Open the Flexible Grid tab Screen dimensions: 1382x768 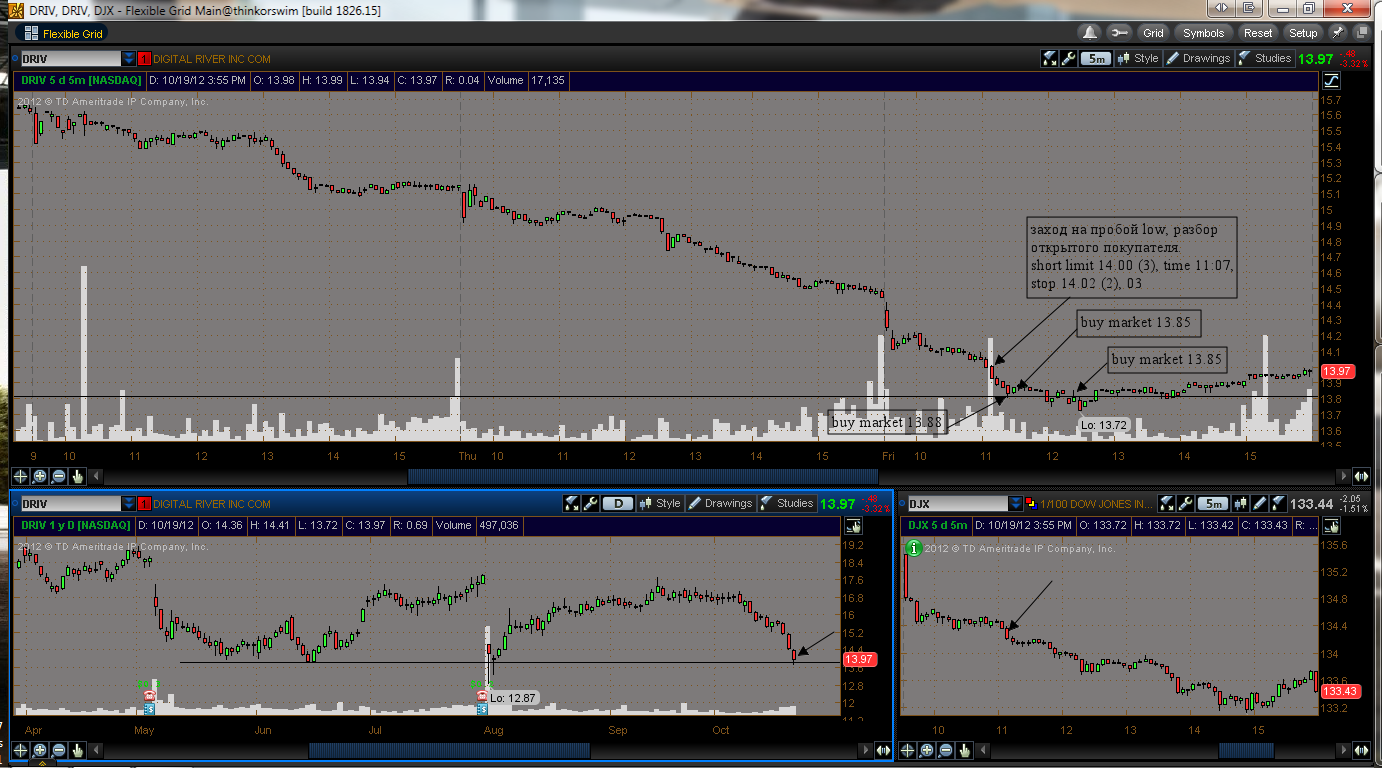(x=62, y=33)
